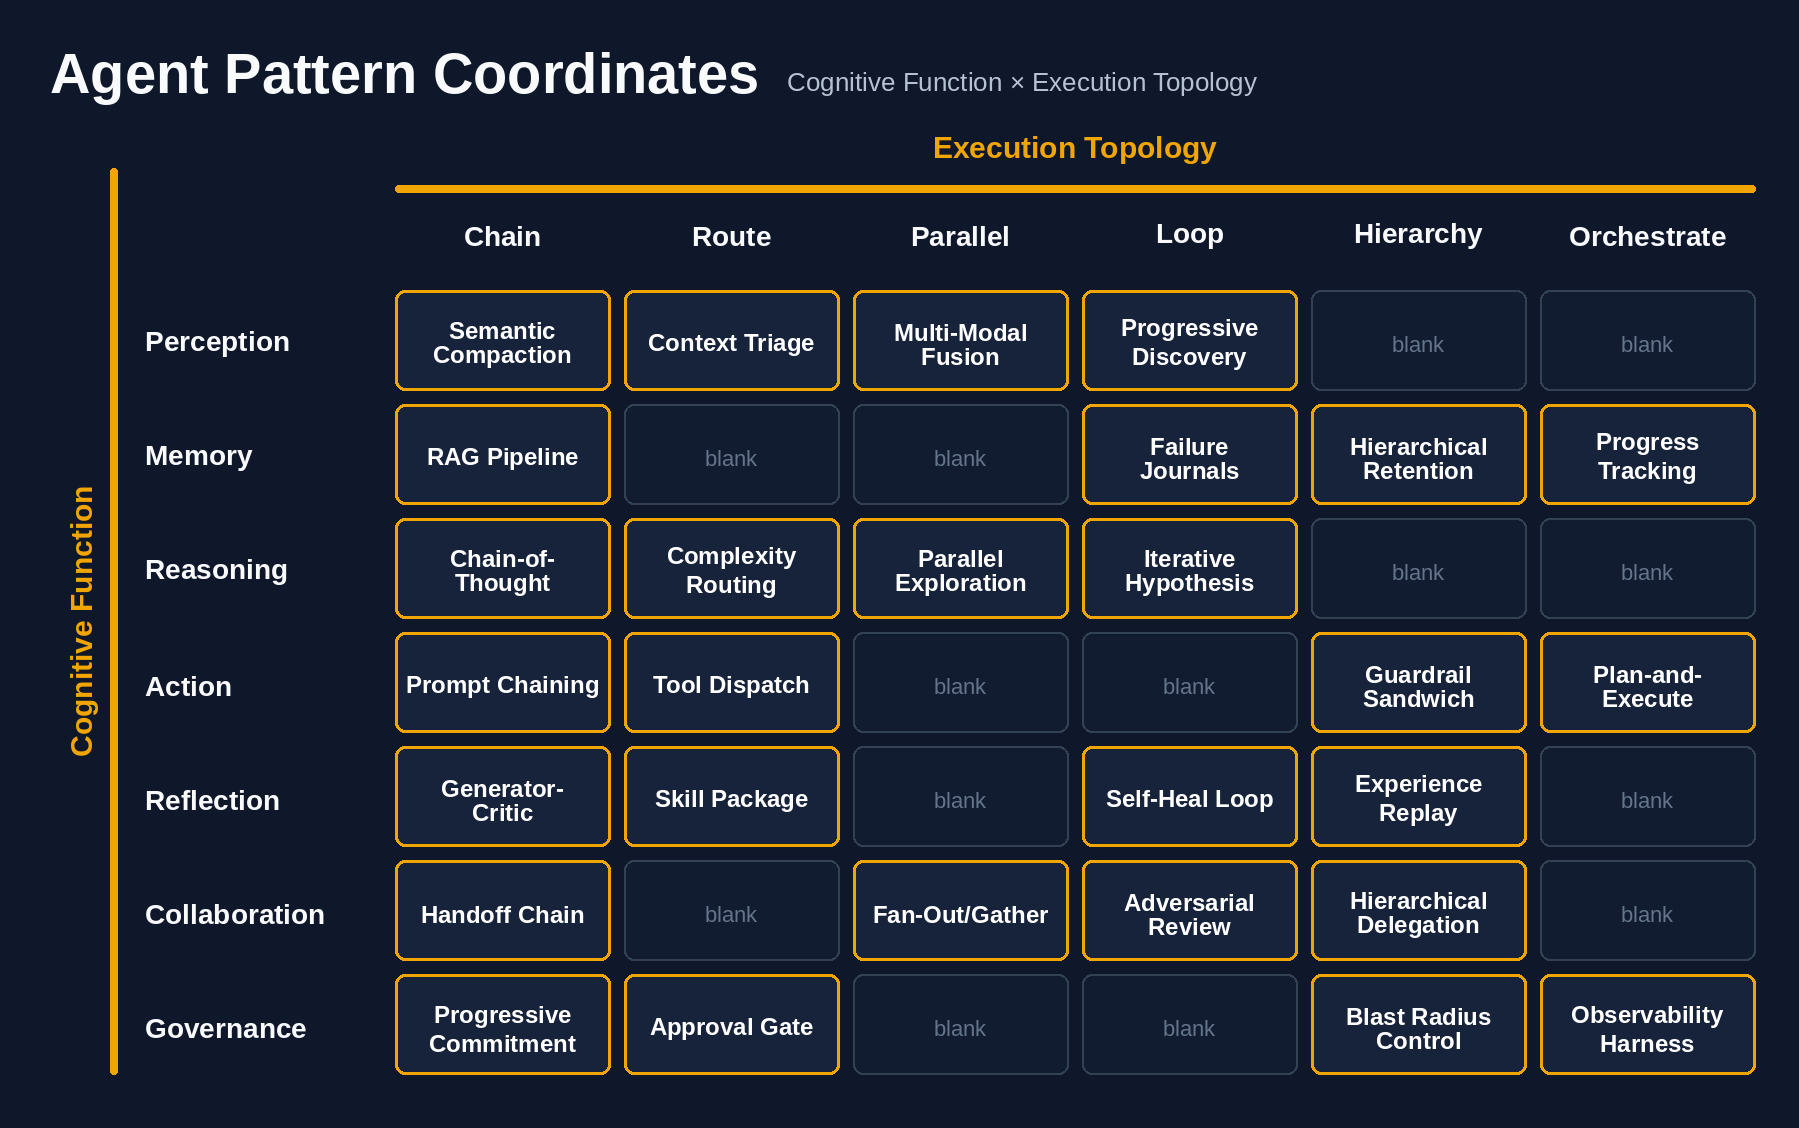Select the Route column header
Screen dimensions: 1799x1128
(731, 237)
